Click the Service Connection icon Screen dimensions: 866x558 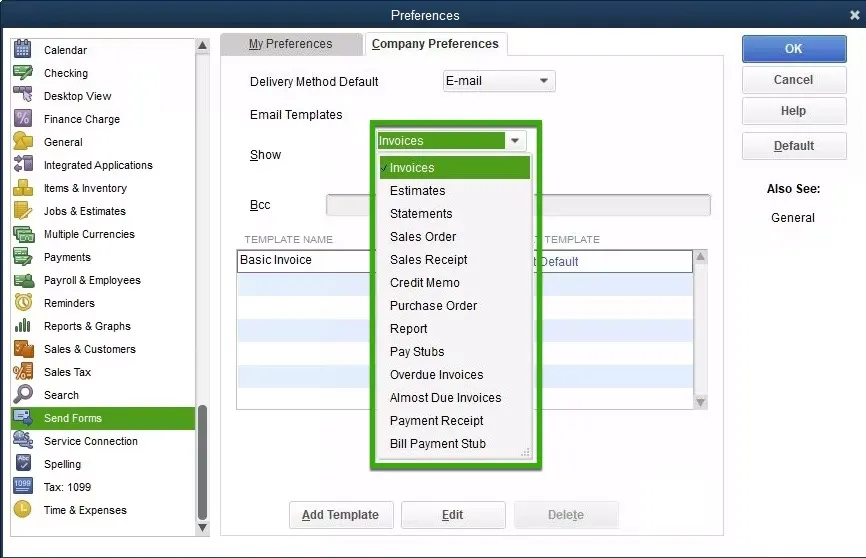pos(23,440)
